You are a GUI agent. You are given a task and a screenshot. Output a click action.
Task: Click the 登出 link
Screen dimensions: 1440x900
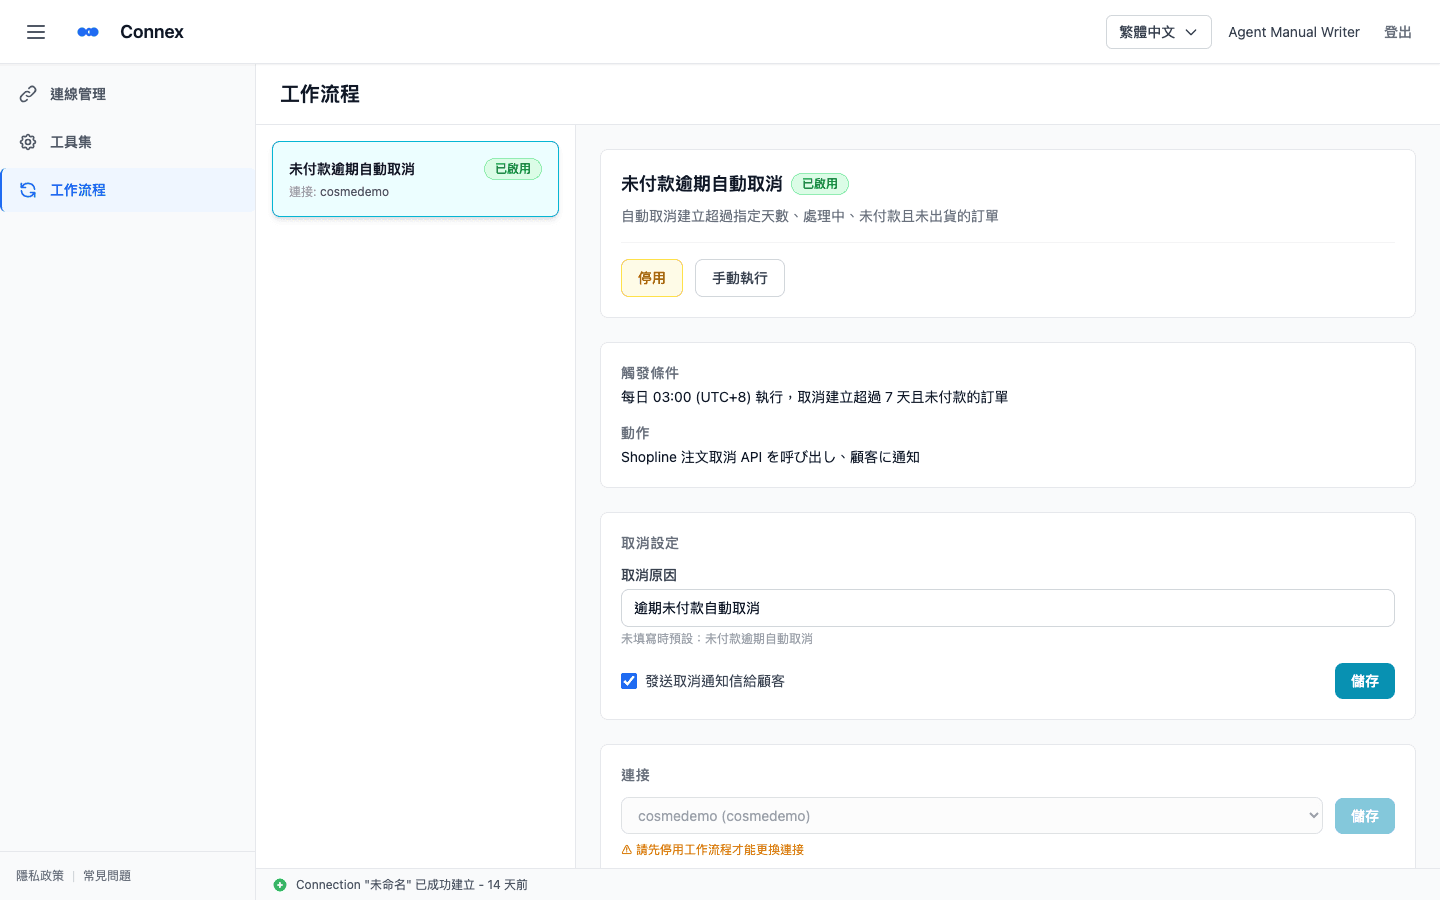[x=1398, y=32]
